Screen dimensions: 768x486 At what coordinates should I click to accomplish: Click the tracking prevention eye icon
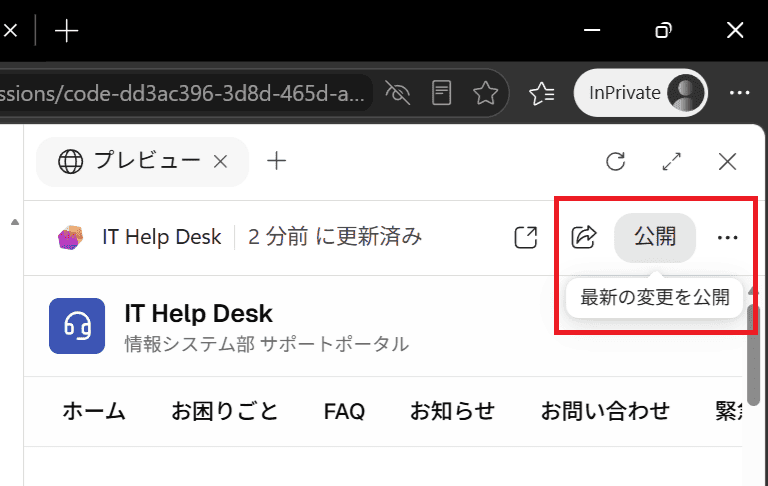[x=398, y=93]
